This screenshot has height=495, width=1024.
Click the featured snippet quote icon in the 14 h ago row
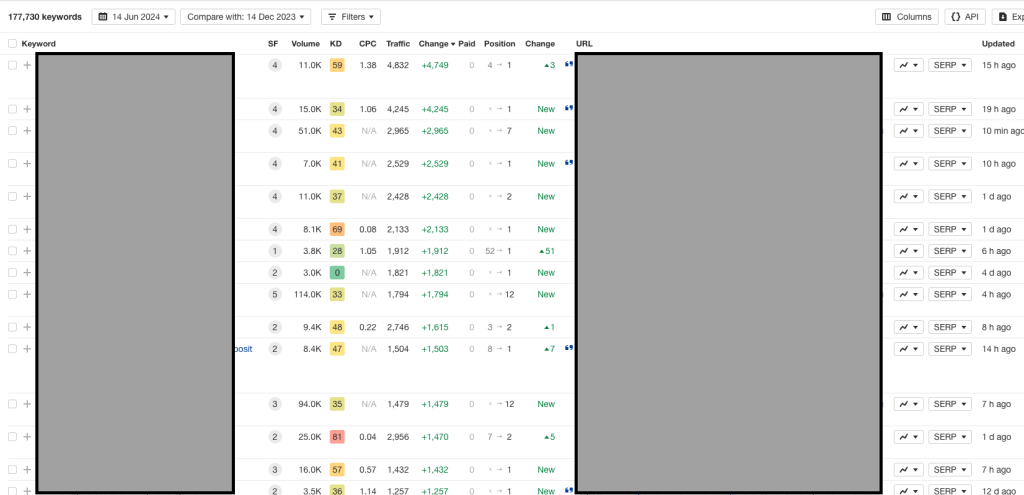click(x=568, y=348)
